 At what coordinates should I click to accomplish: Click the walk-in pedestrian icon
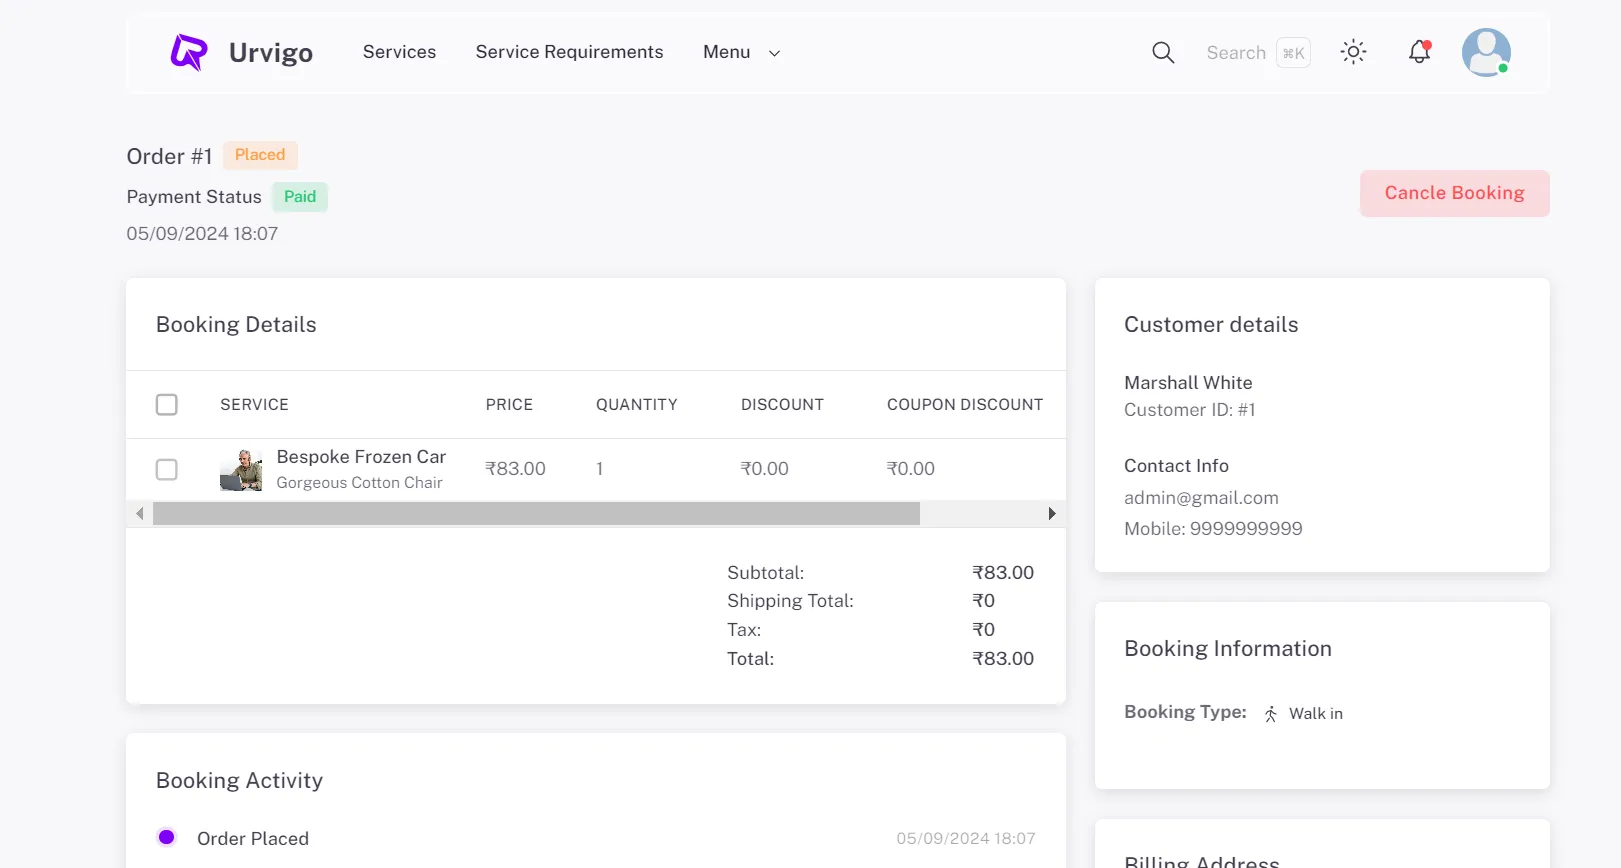1270,714
